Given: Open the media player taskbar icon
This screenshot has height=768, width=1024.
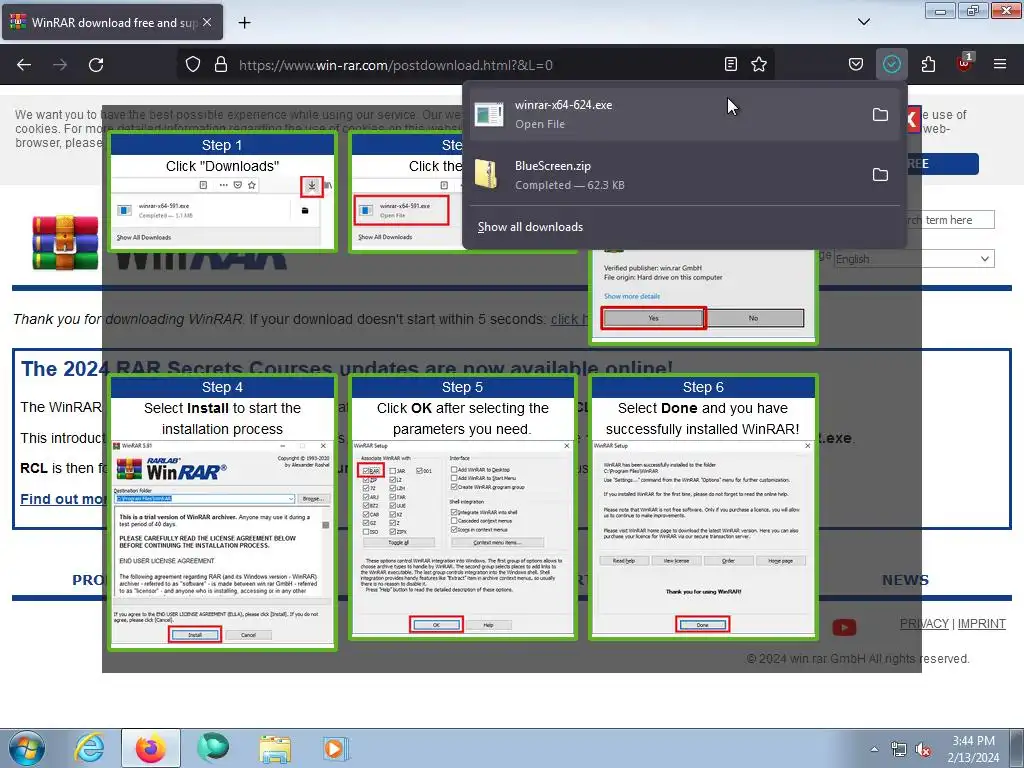Looking at the screenshot, I should click(x=335, y=748).
